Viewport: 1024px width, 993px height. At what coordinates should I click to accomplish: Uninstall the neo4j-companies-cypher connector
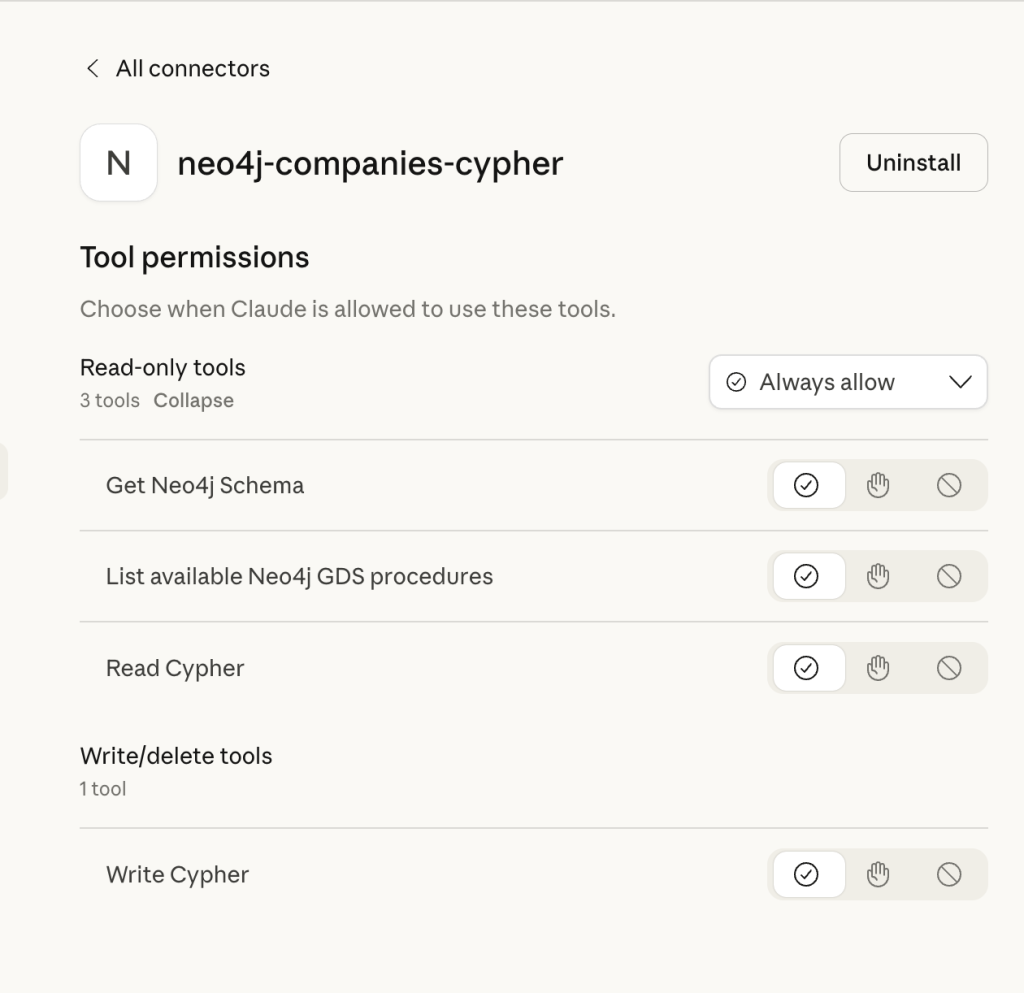912,162
